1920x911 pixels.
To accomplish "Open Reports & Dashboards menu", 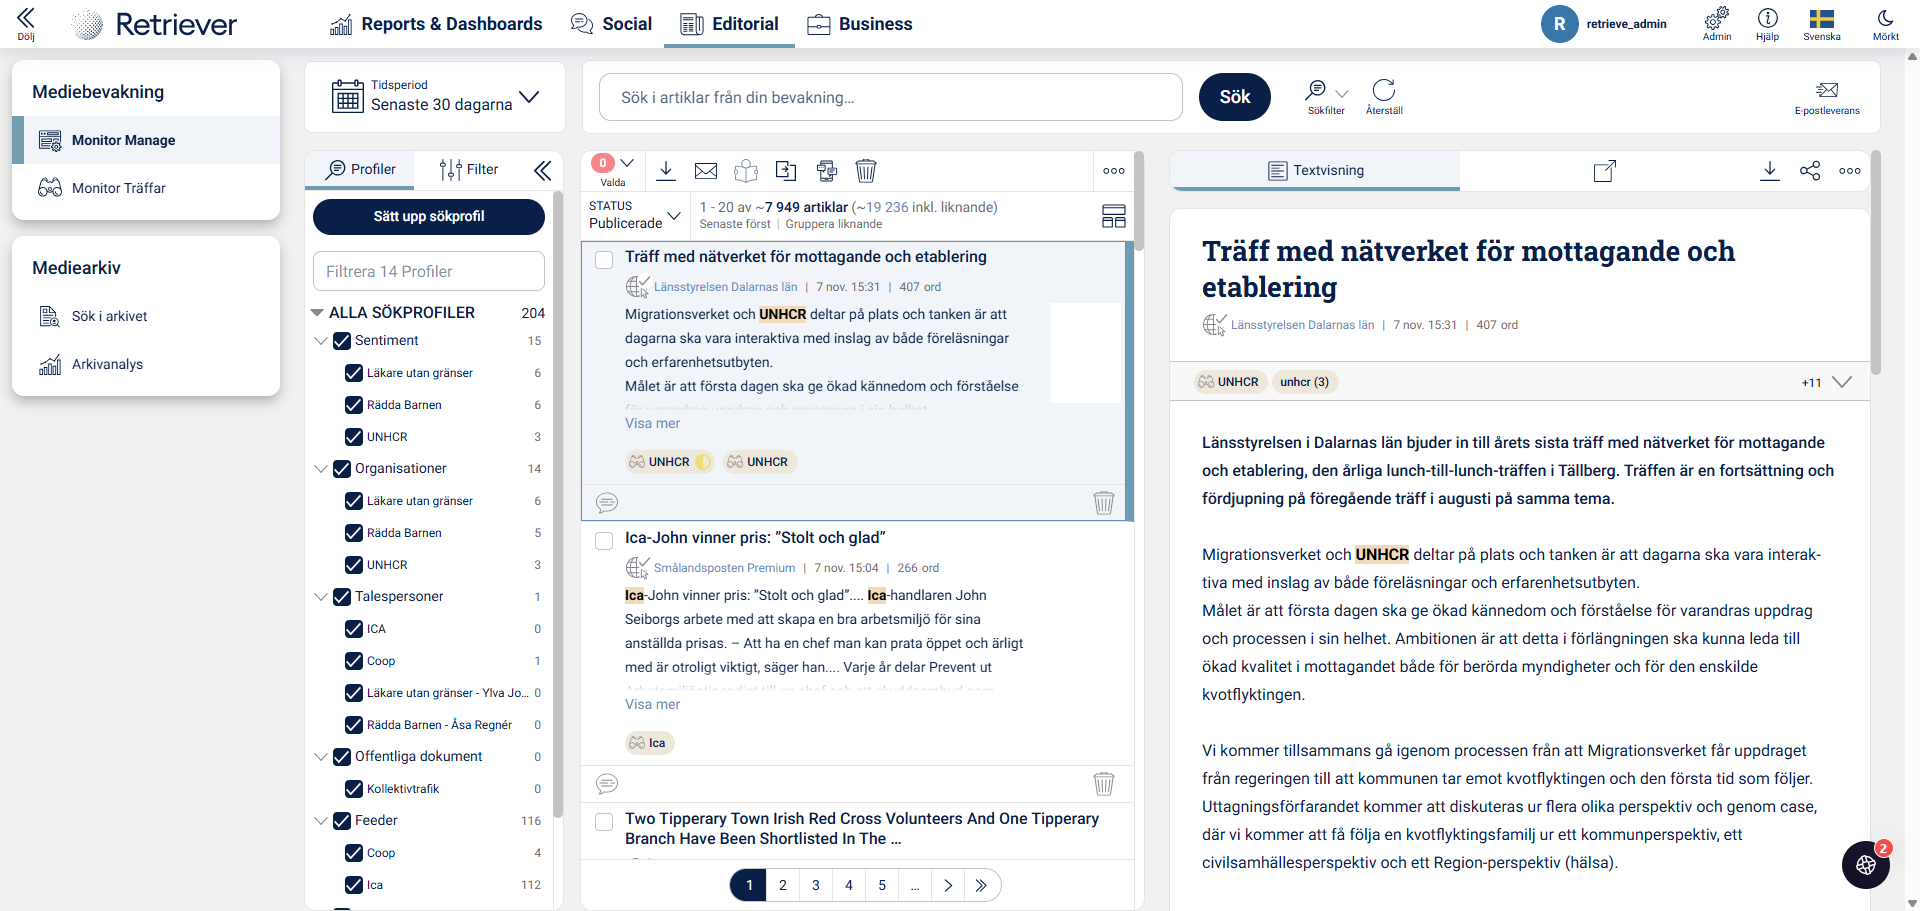I will pyautogui.click(x=436, y=24).
